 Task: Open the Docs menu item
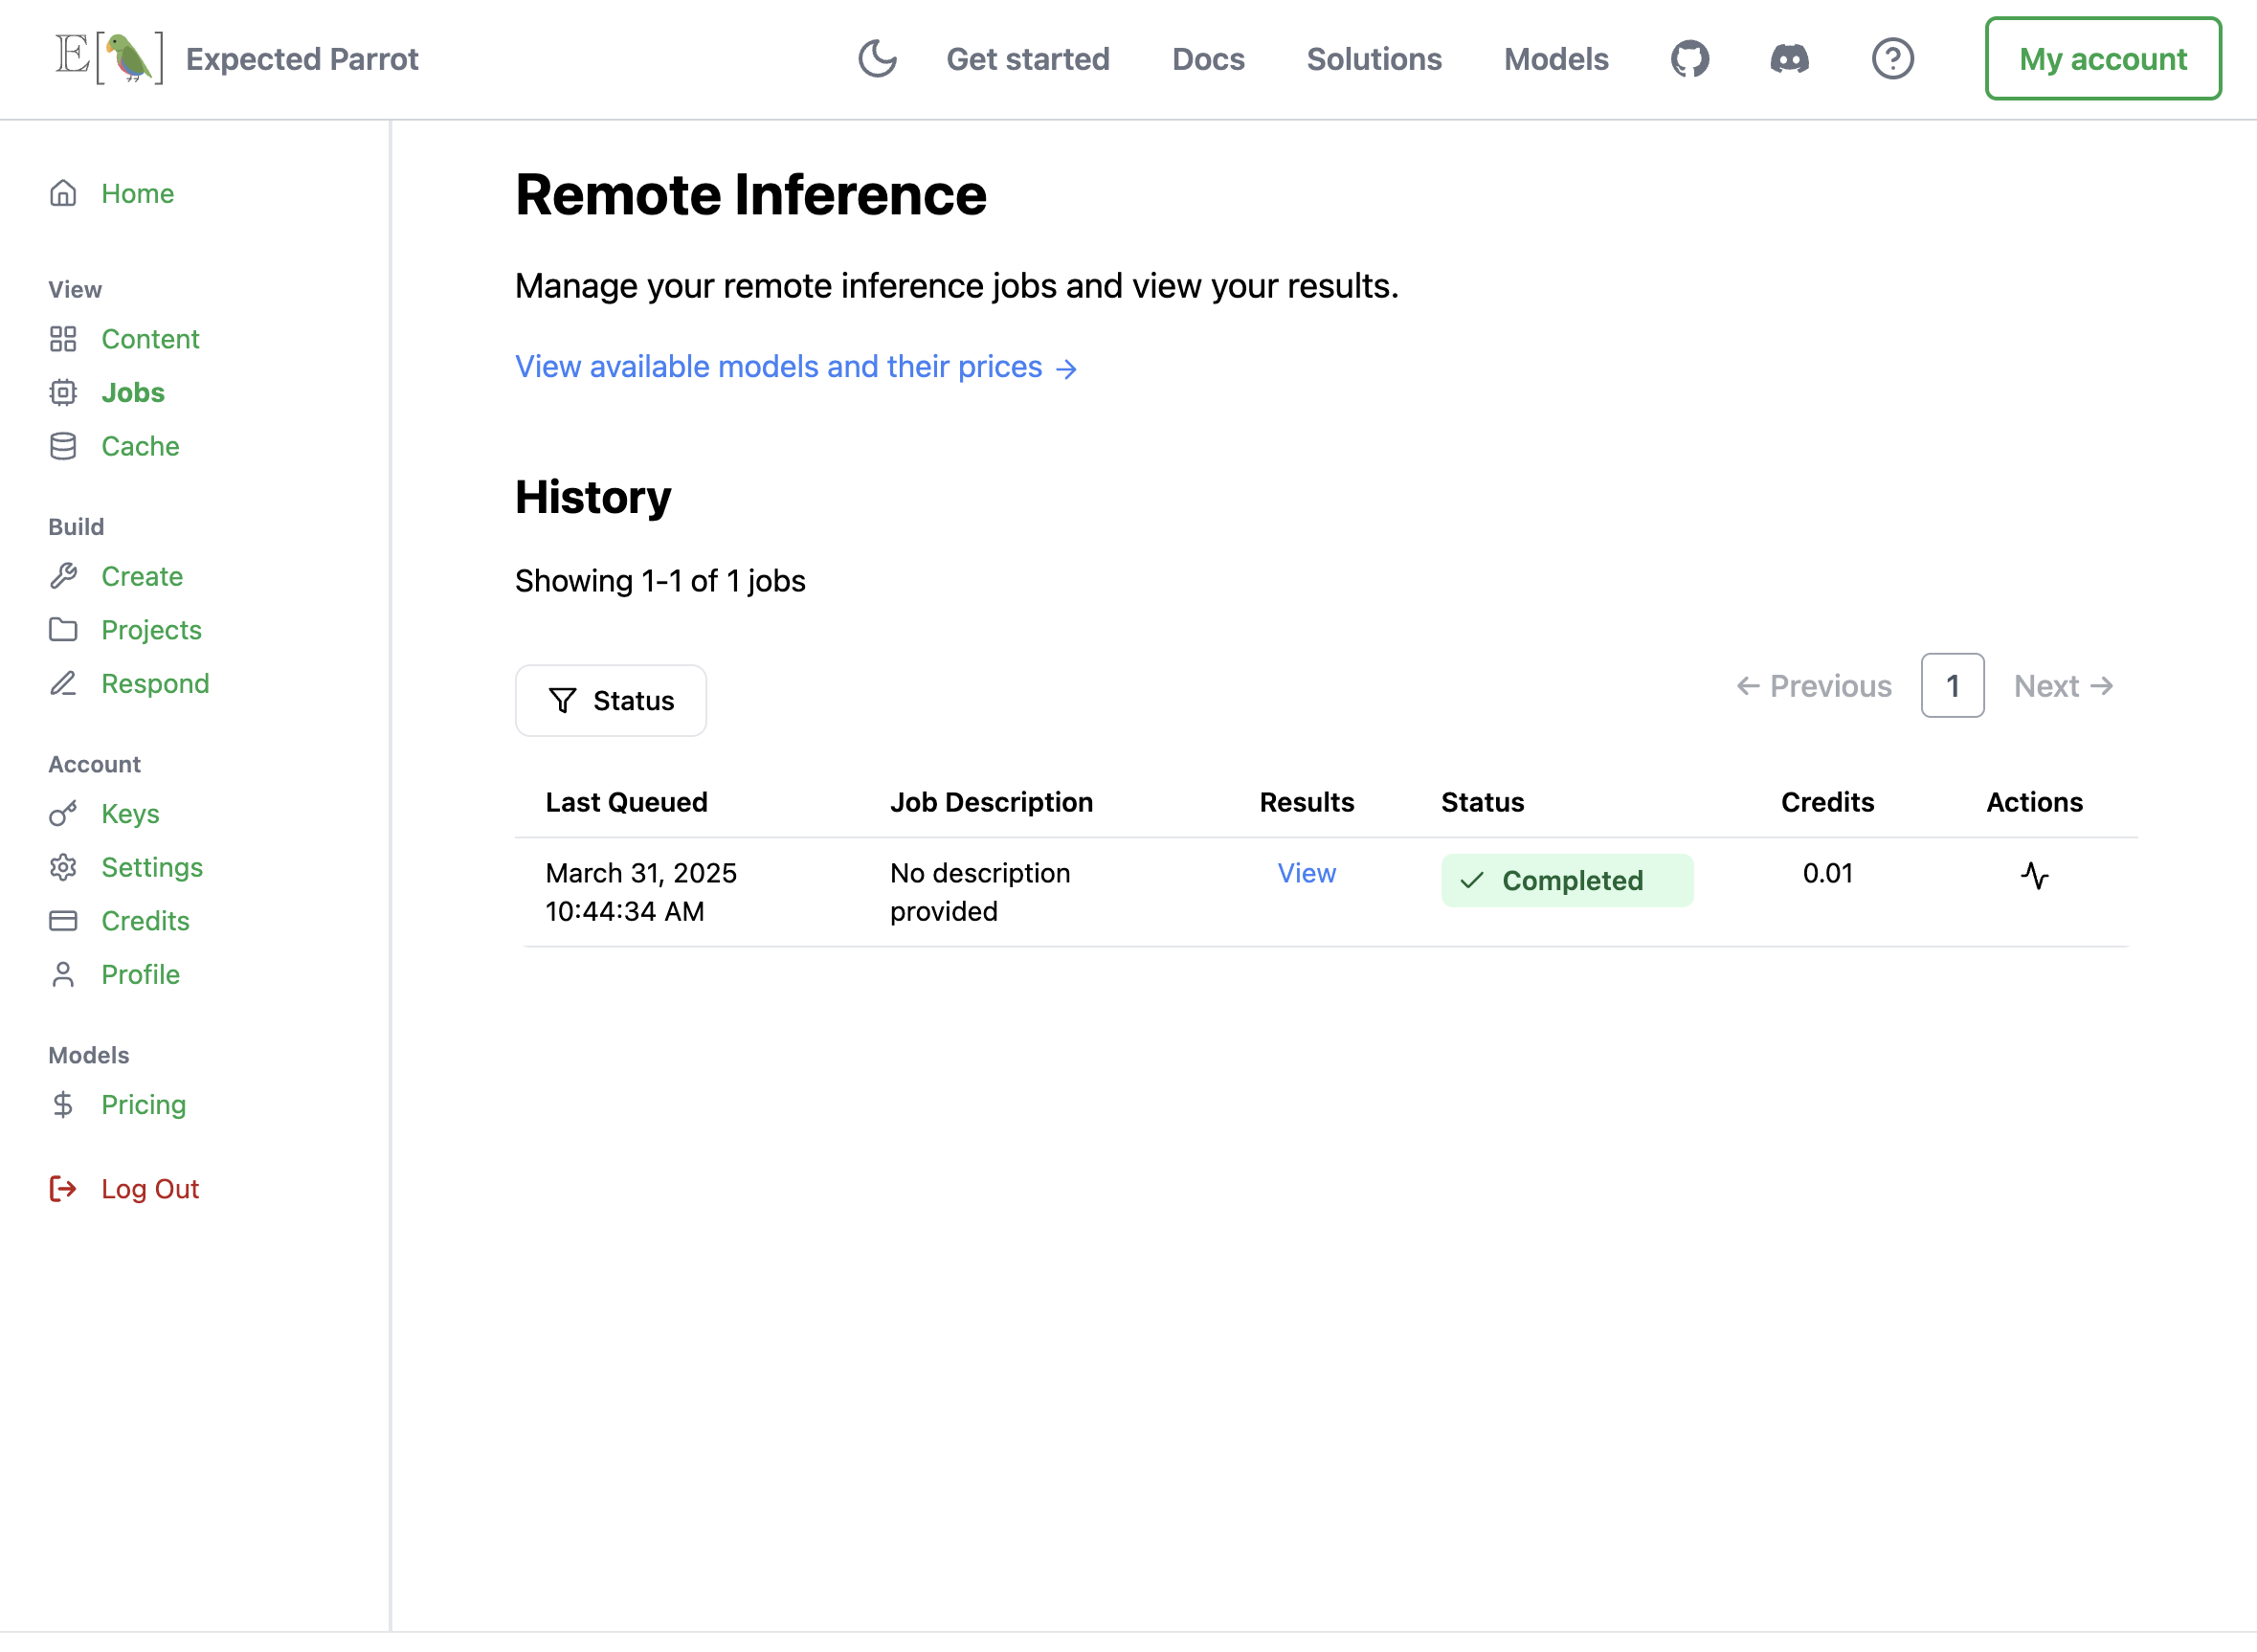[1208, 59]
